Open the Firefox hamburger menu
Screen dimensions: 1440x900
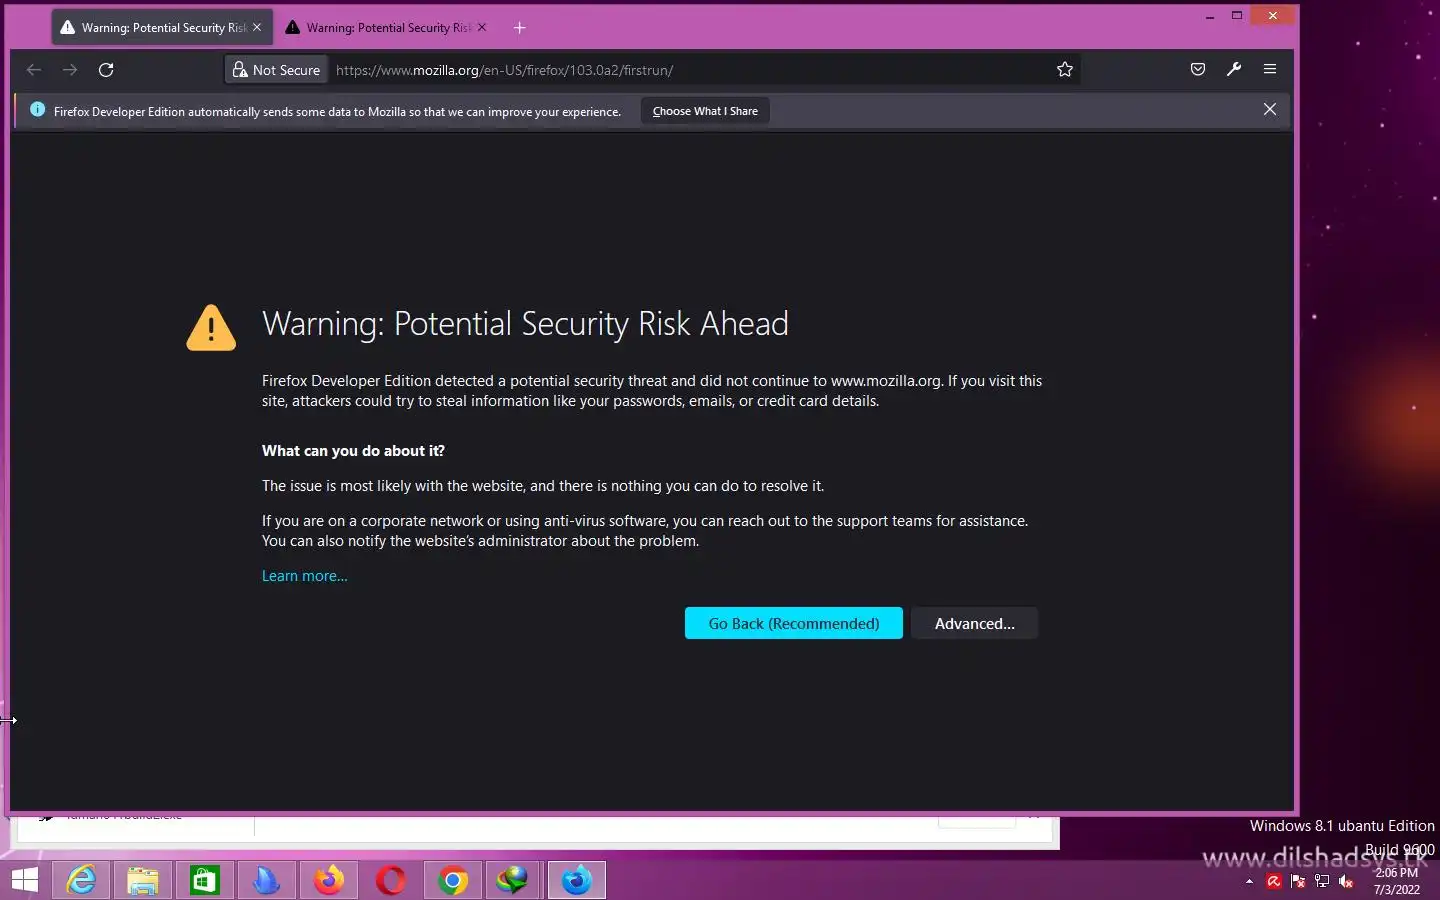[1270, 69]
